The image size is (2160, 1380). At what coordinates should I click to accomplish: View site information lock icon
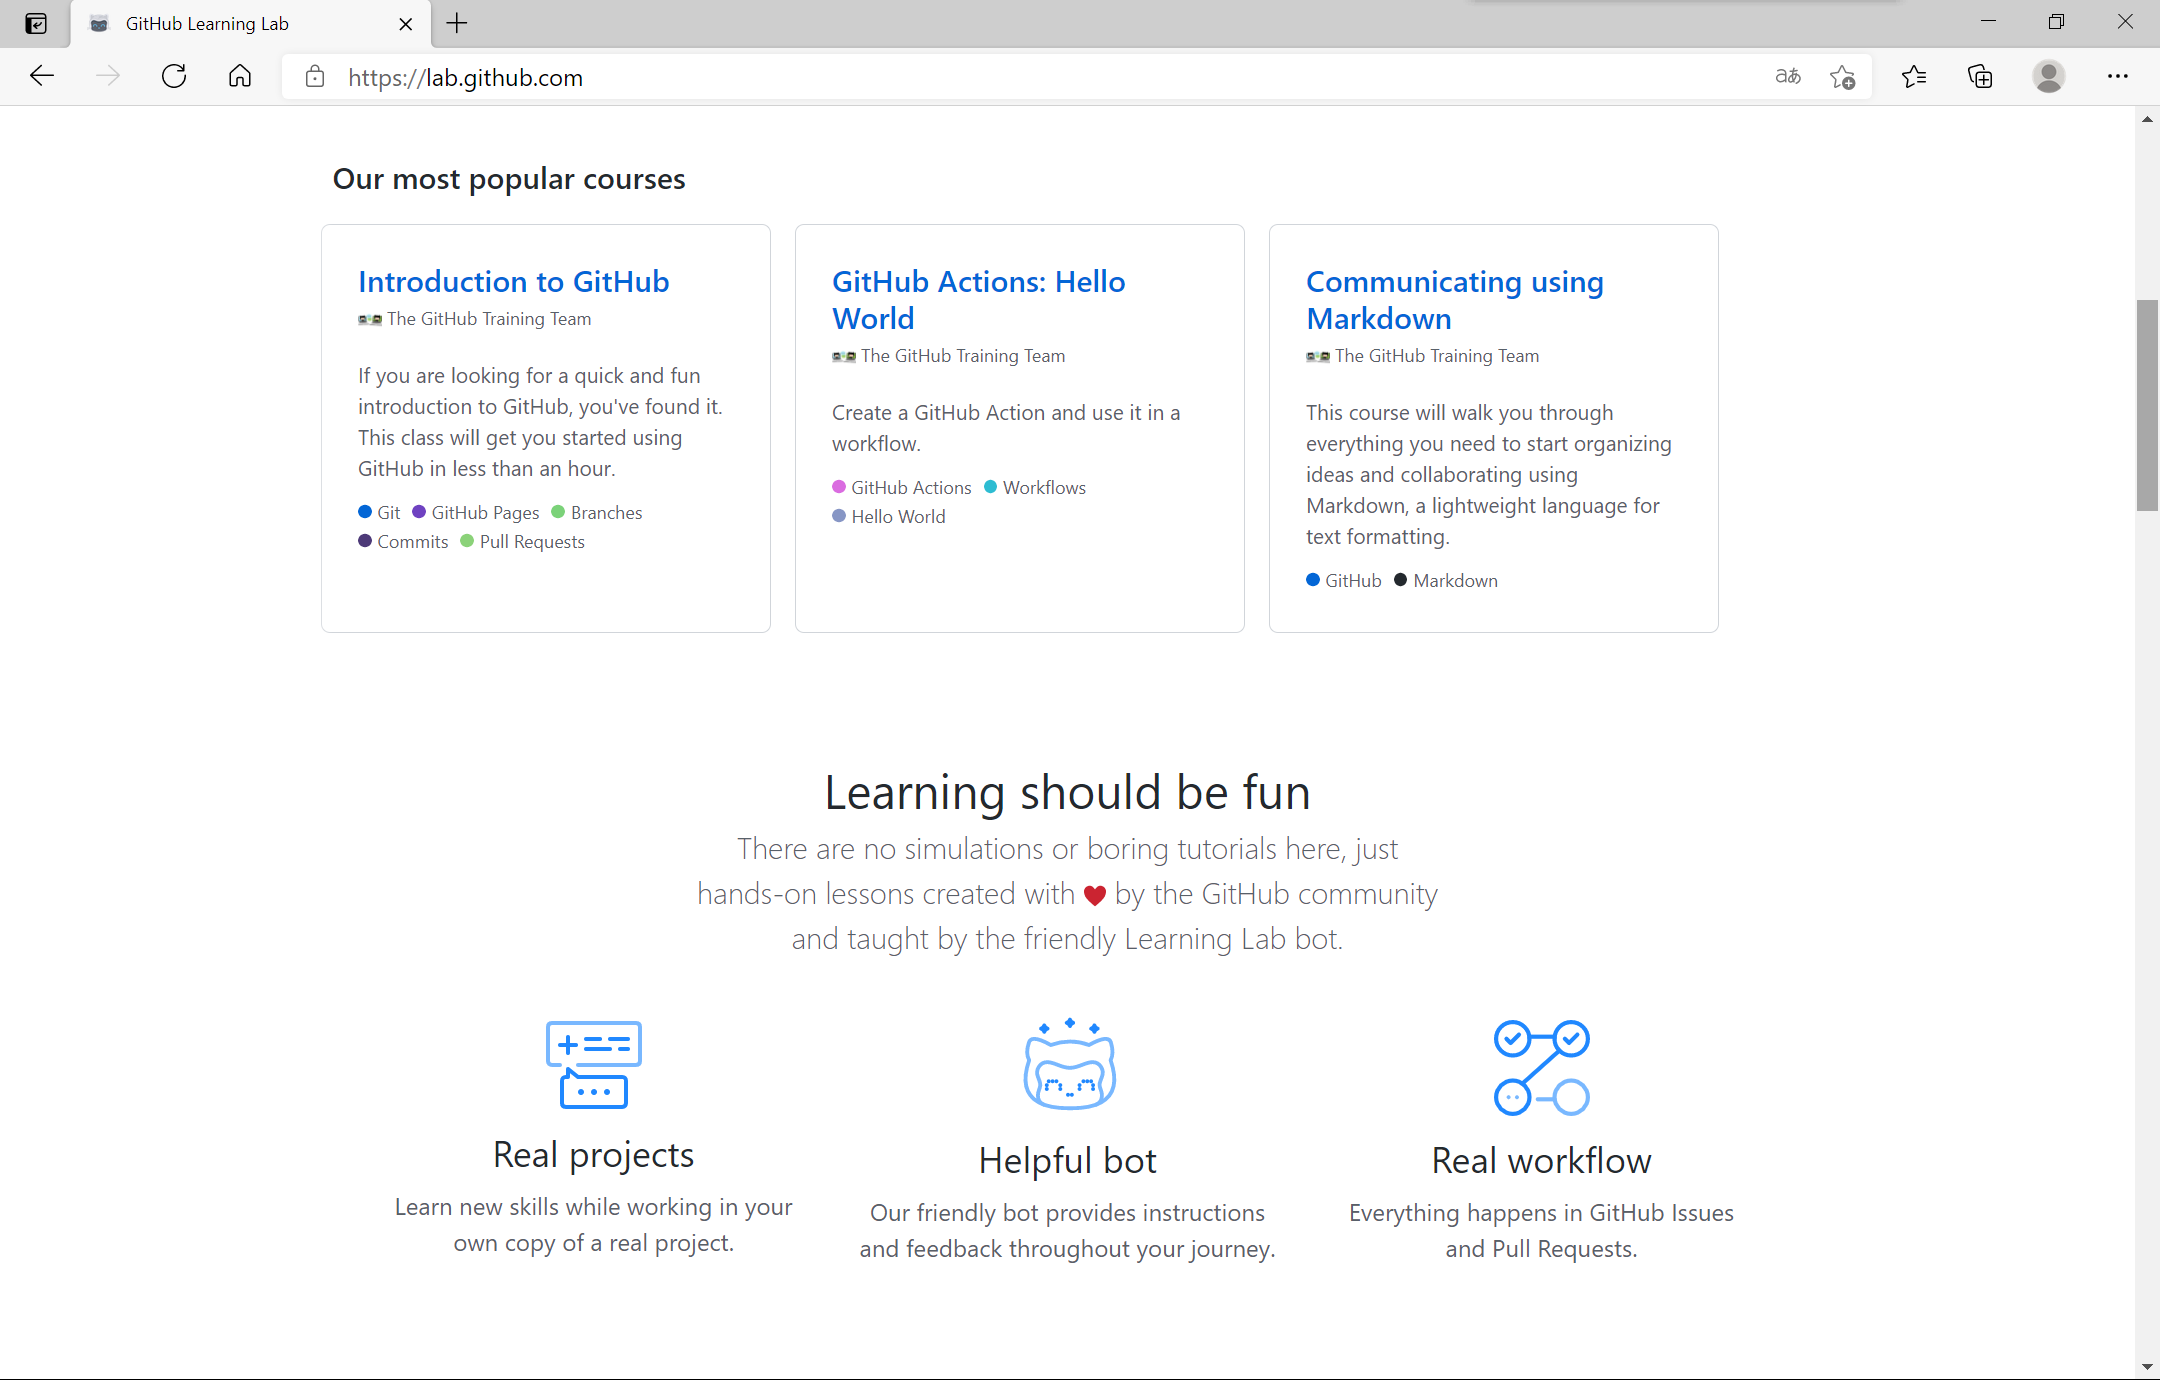tap(315, 77)
